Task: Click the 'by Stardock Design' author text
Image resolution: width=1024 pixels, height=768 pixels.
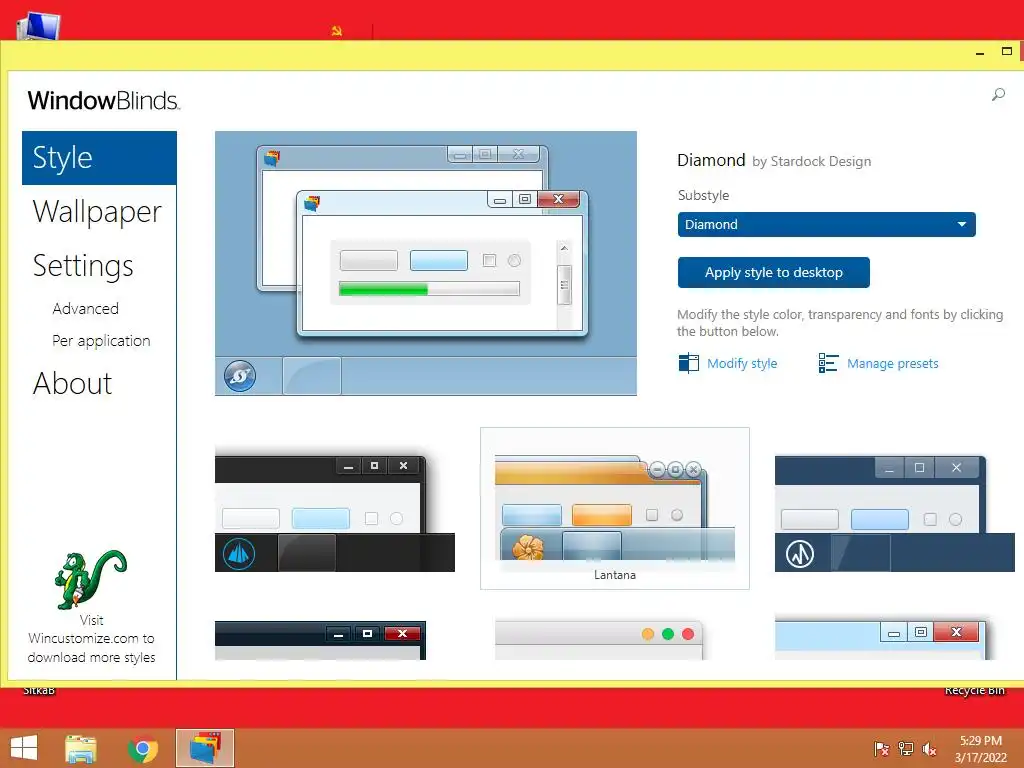Action: 811,161
